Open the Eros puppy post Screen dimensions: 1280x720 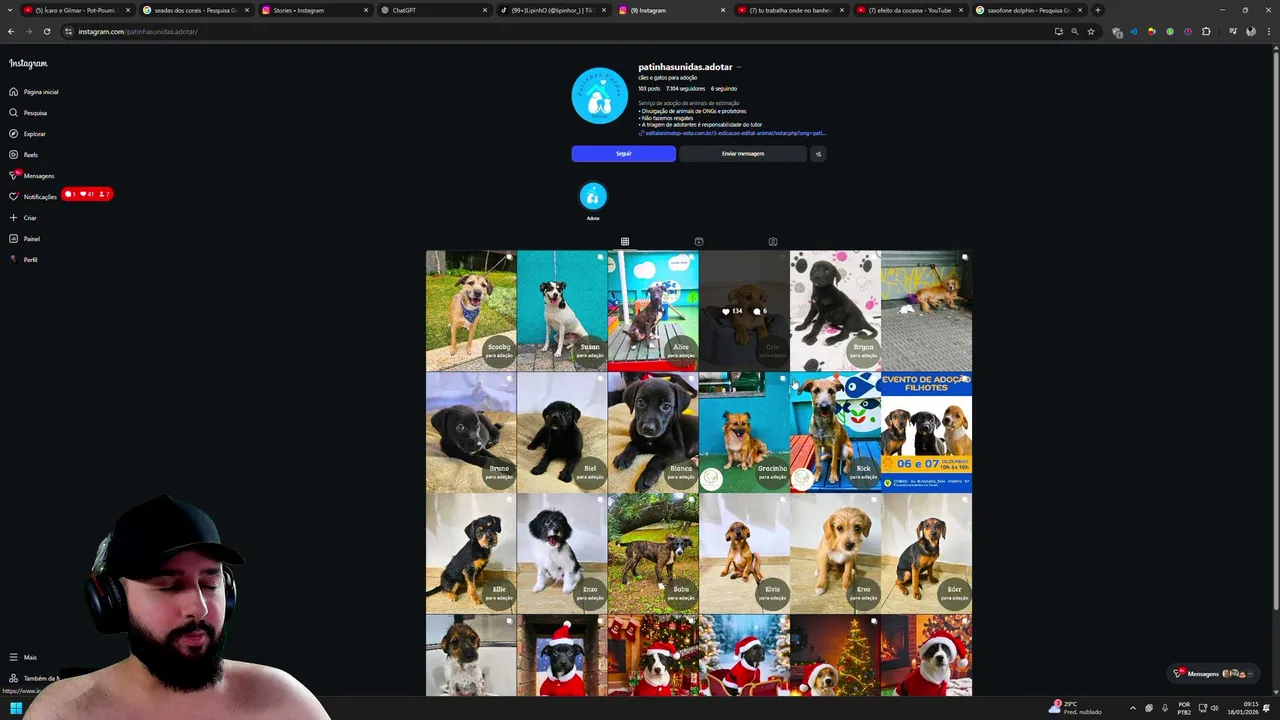(x=835, y=553)
